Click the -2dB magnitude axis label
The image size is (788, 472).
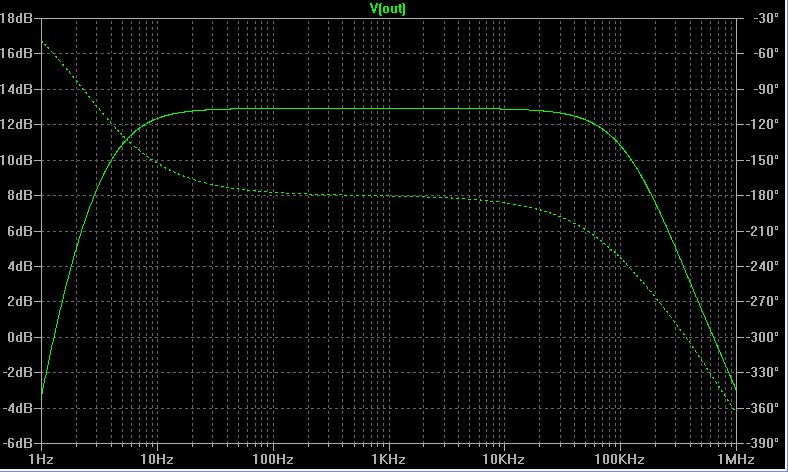point(18,372)
